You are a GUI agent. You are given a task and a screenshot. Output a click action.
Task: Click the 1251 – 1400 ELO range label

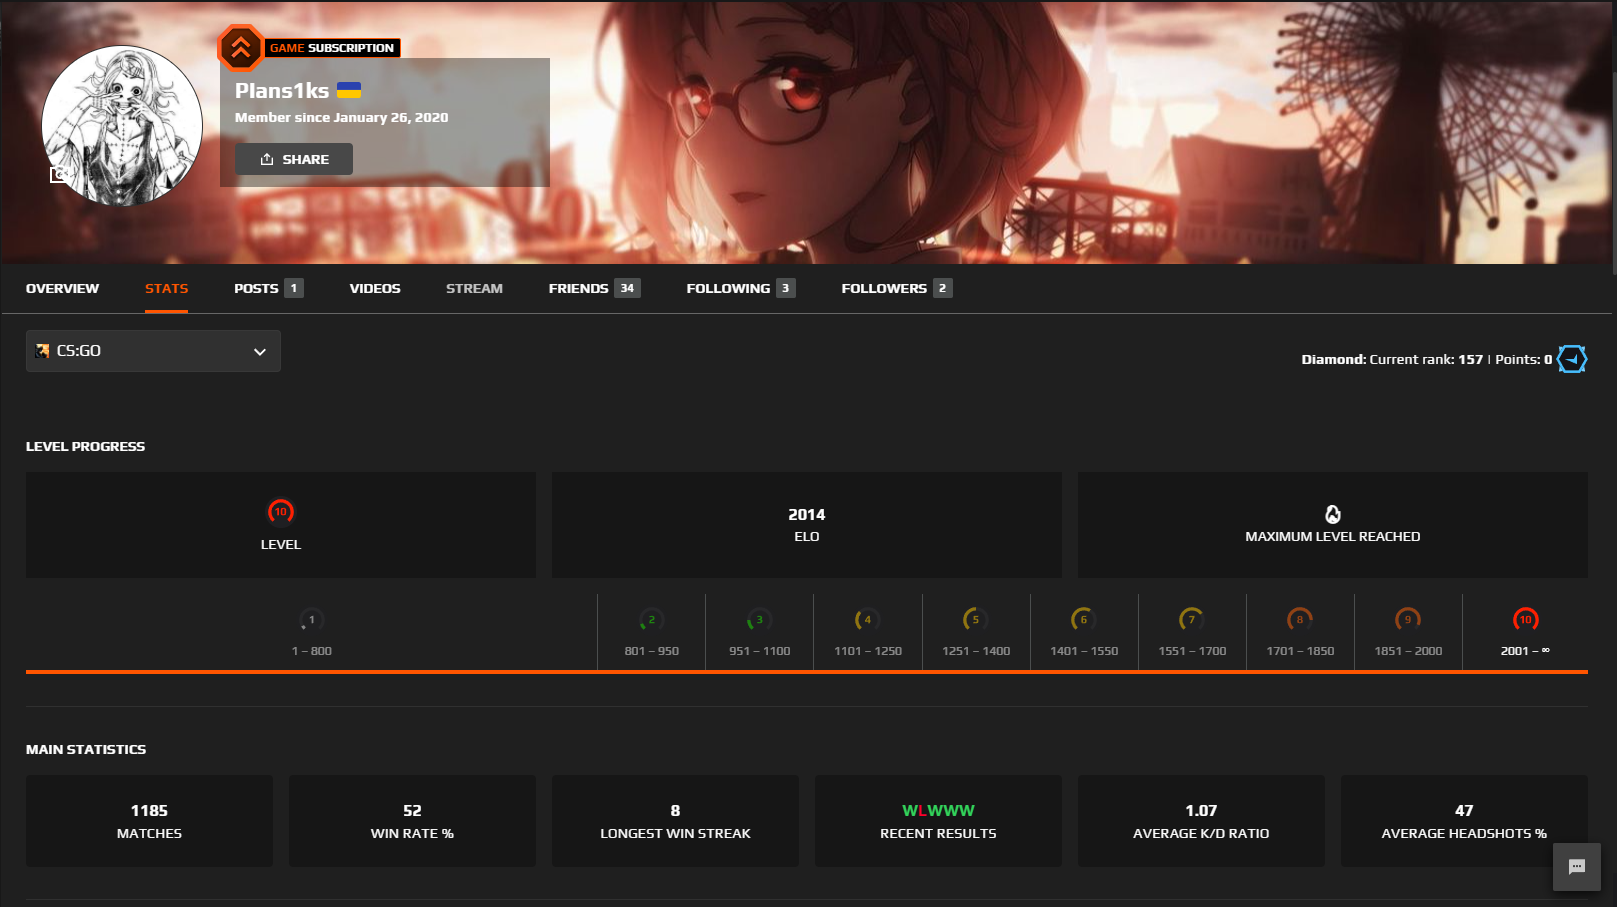(x=976, y=651)
